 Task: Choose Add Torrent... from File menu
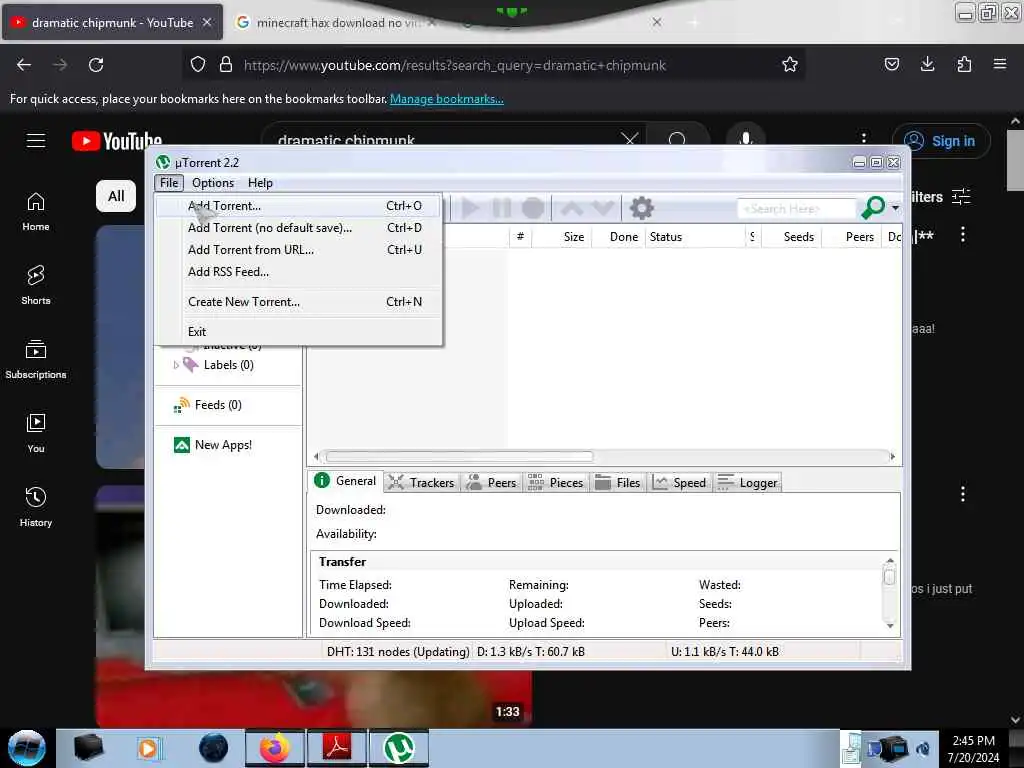pos(298,206)
